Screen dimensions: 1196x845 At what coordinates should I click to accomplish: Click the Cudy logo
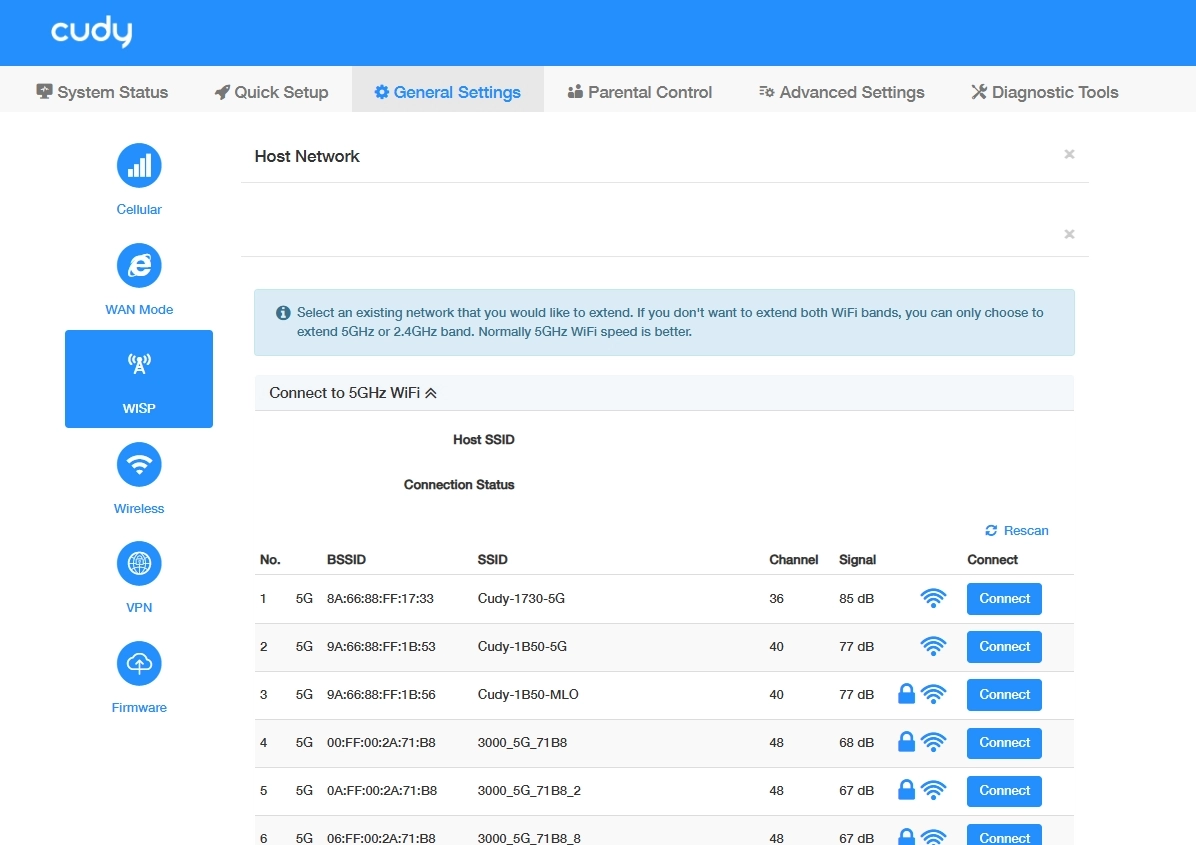(92, 31)
